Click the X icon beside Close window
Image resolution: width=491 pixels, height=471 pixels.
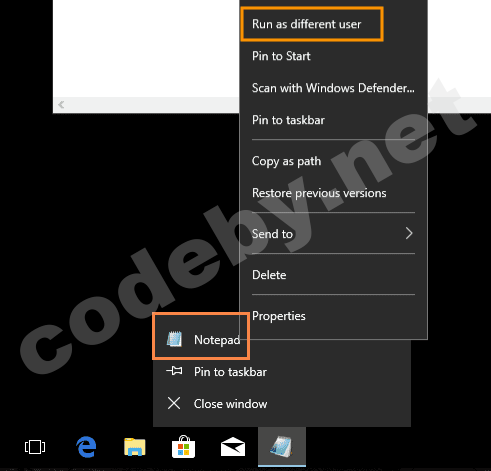pyautogui.click(x=174, y=403)
